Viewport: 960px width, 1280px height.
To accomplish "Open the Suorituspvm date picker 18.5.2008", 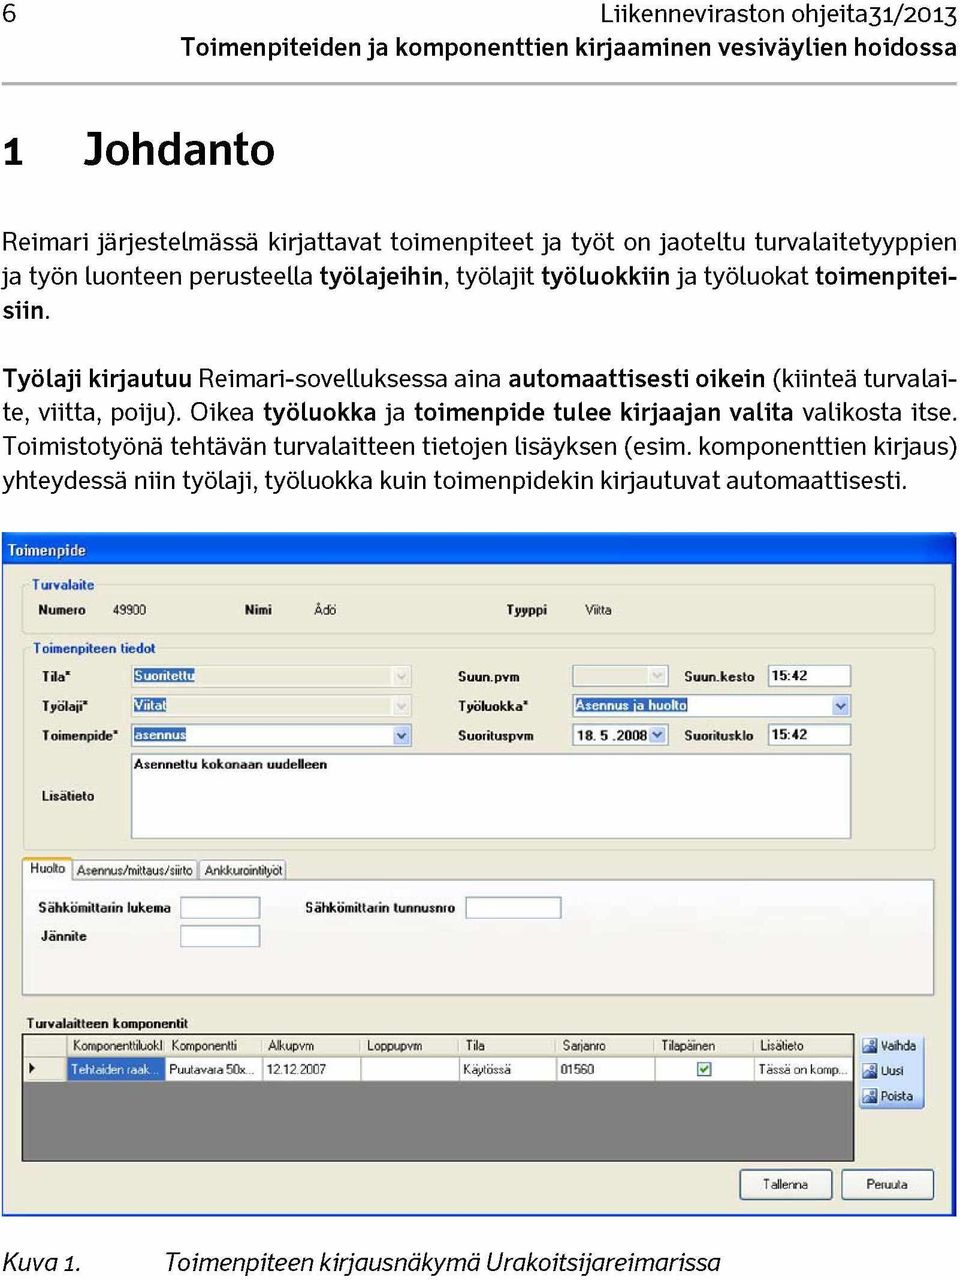I will pyautogui.click(x=657, y=735).
